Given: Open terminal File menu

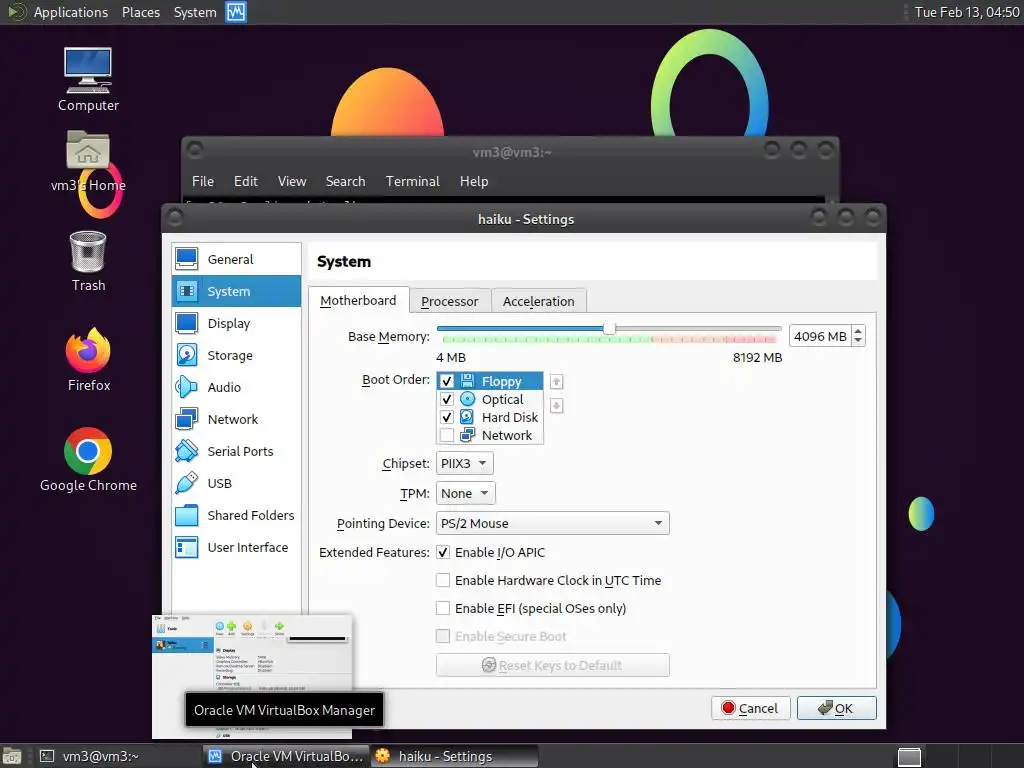Looking at the screenshot, I should coord(202,181).
